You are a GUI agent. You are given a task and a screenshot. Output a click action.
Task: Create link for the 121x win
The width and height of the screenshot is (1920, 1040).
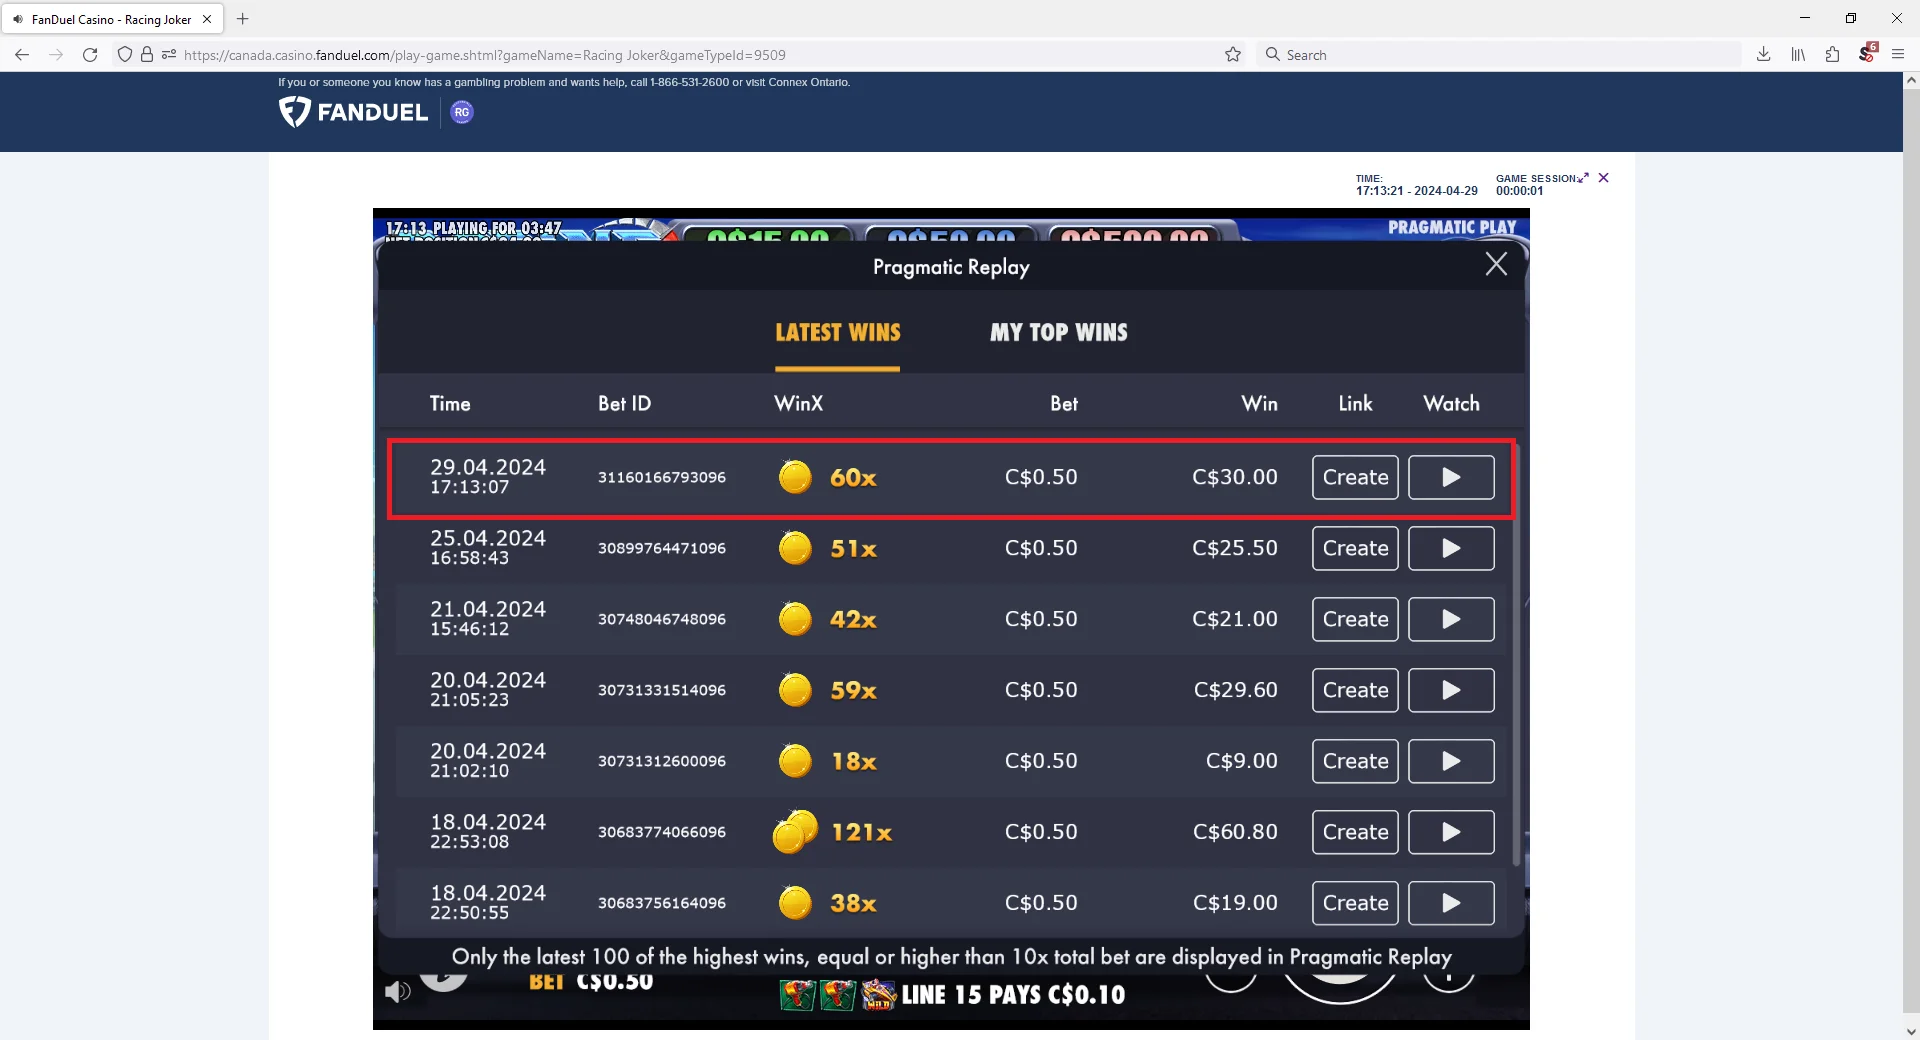pyautogui.click(x=1355, y=832)
